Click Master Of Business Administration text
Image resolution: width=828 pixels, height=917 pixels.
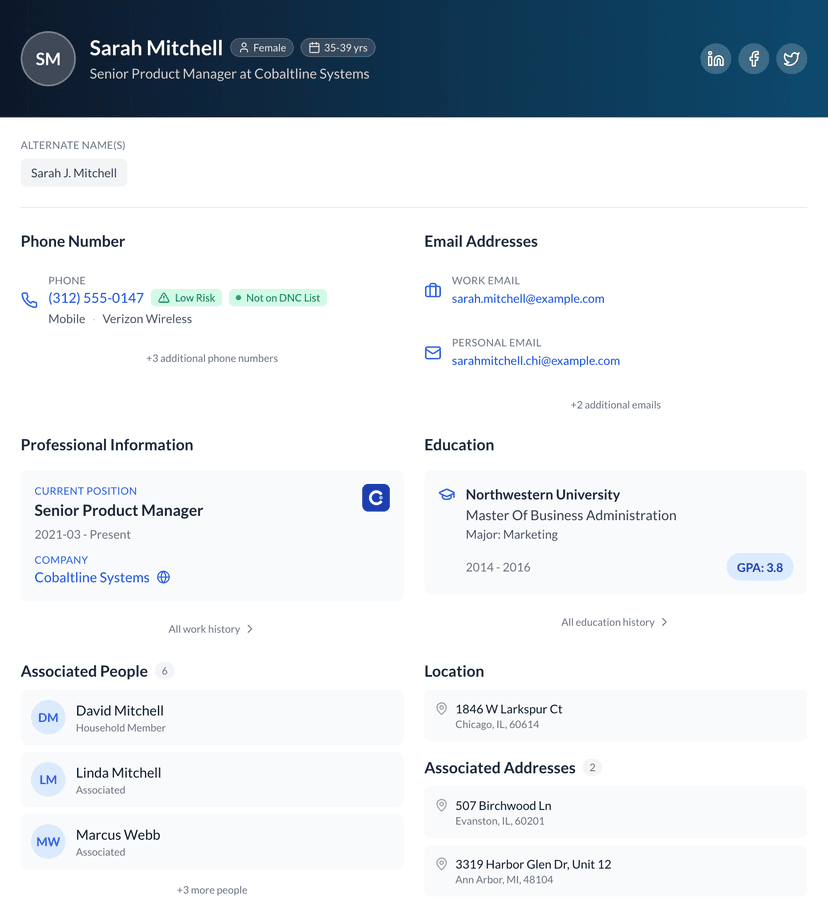(x=571, y=515)
